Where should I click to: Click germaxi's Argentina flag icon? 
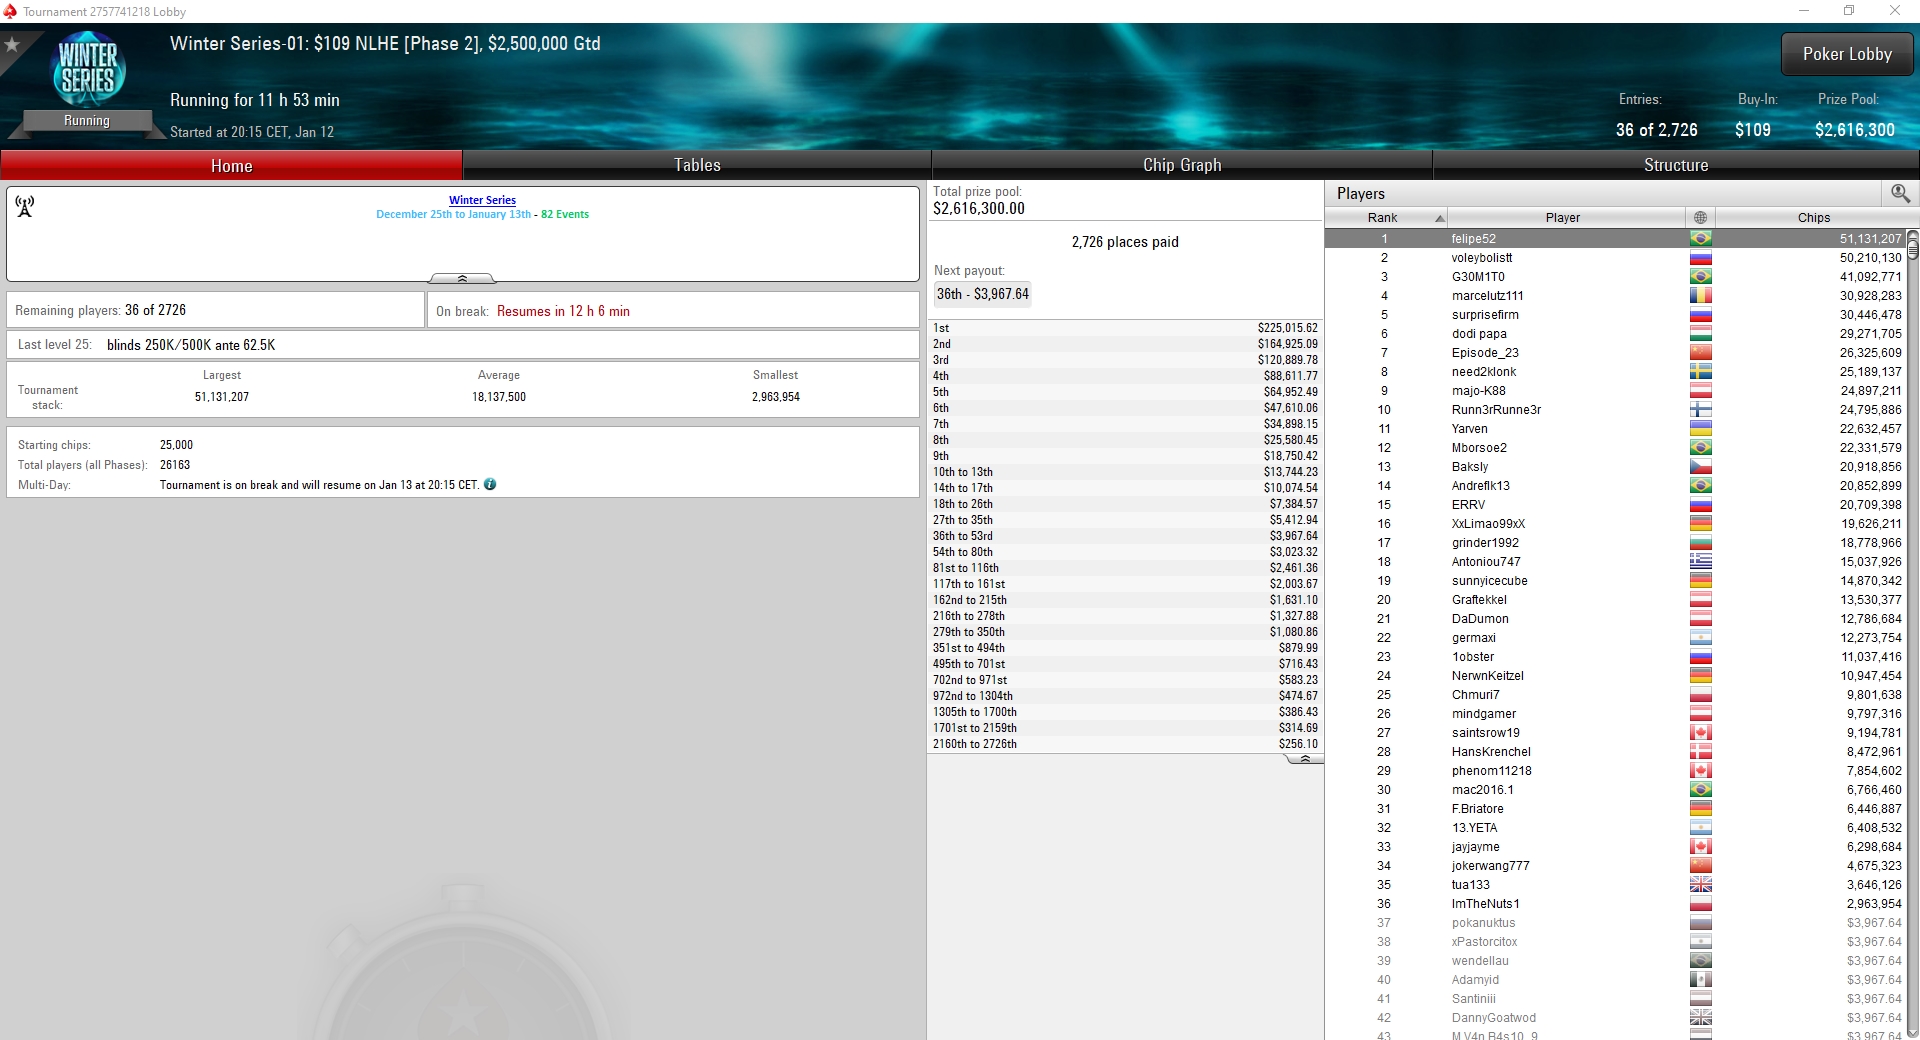(1700, 638)
